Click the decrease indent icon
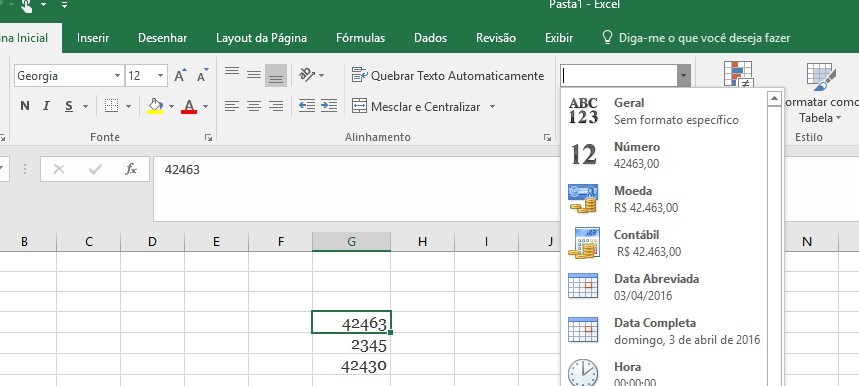This screenshot has width=859, height=386. [x=307, y=106]
